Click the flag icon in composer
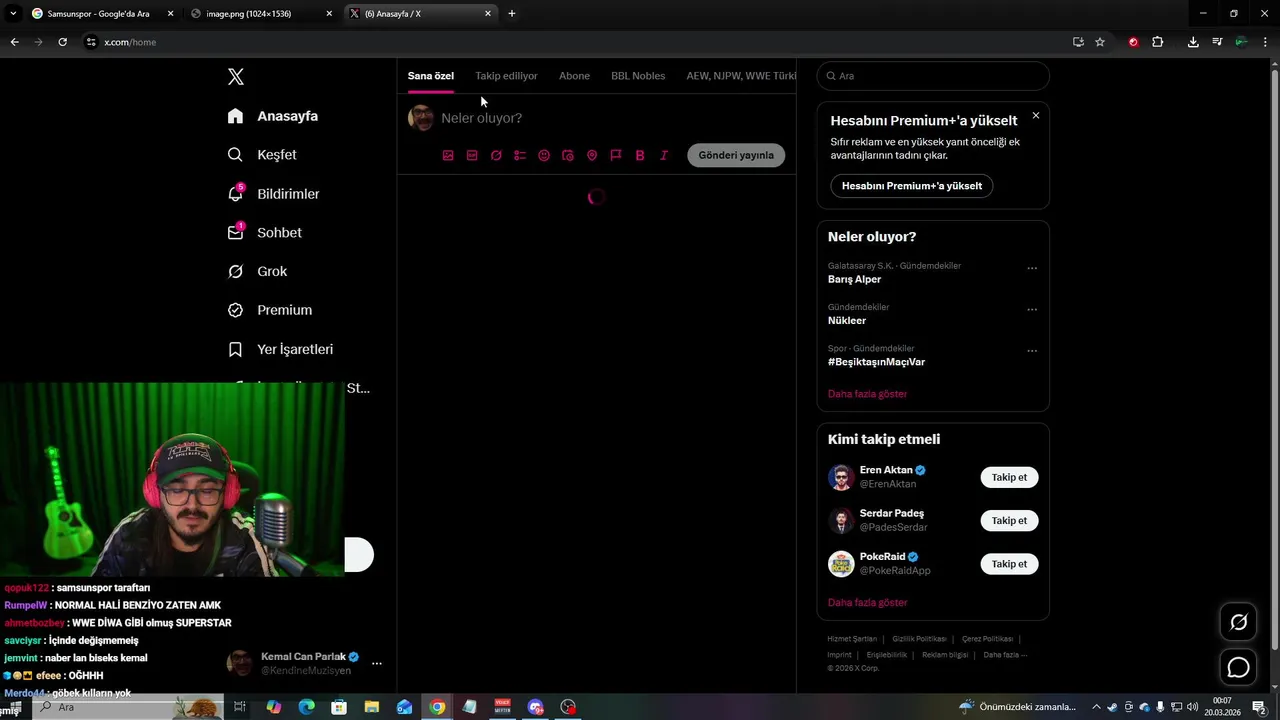 pyautogui.click(x=616, y=155)
